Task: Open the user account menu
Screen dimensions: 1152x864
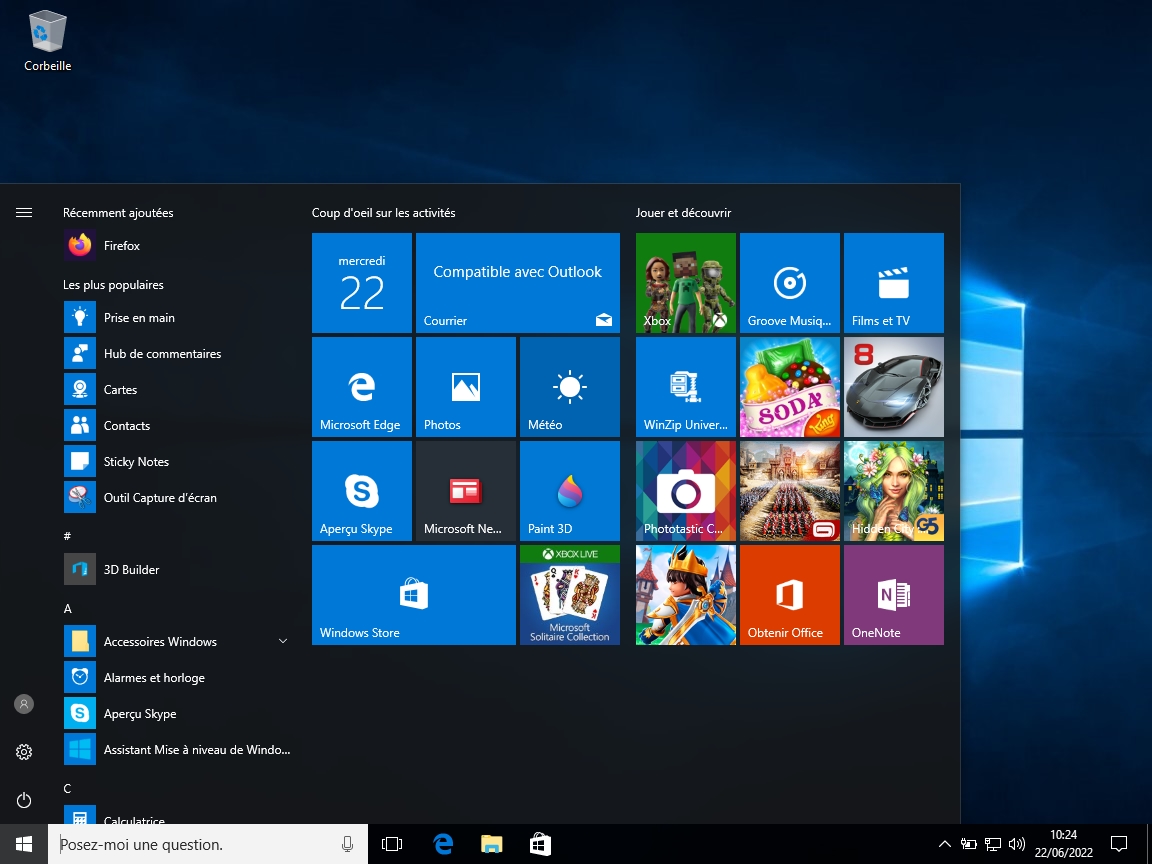Action: 24,704
